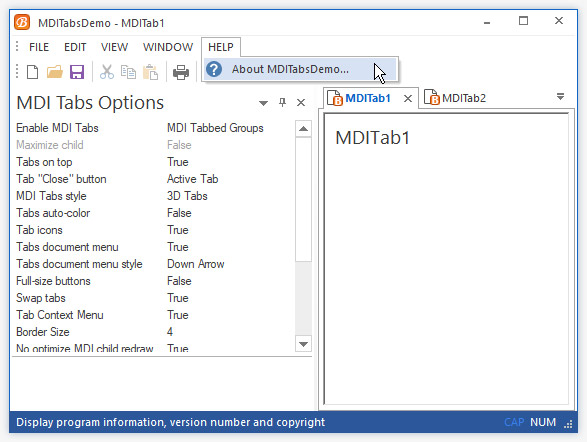Click the MDITabsDemo application logo icon
Image resolution: width=587 pixels, height=442 pixels.
tap(22, 22)
